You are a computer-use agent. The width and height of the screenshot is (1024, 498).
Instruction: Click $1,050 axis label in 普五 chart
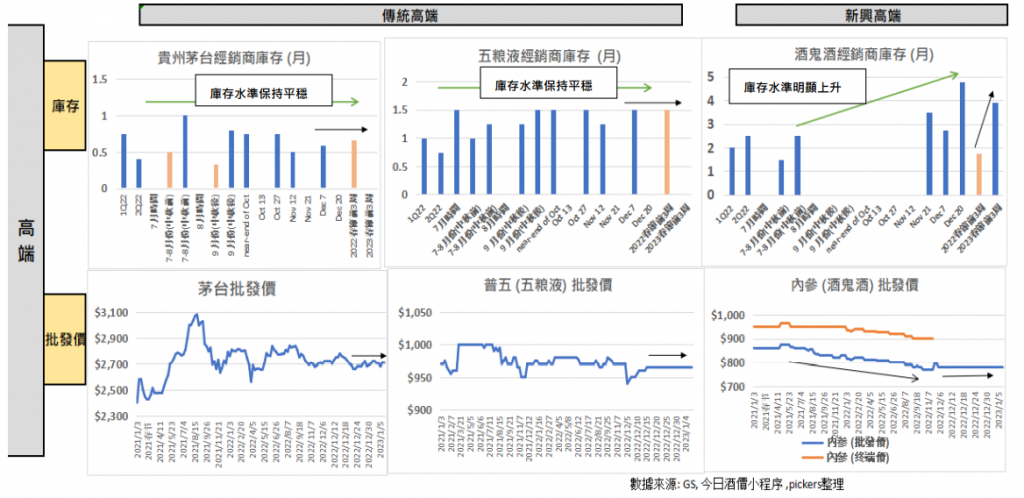414,313
